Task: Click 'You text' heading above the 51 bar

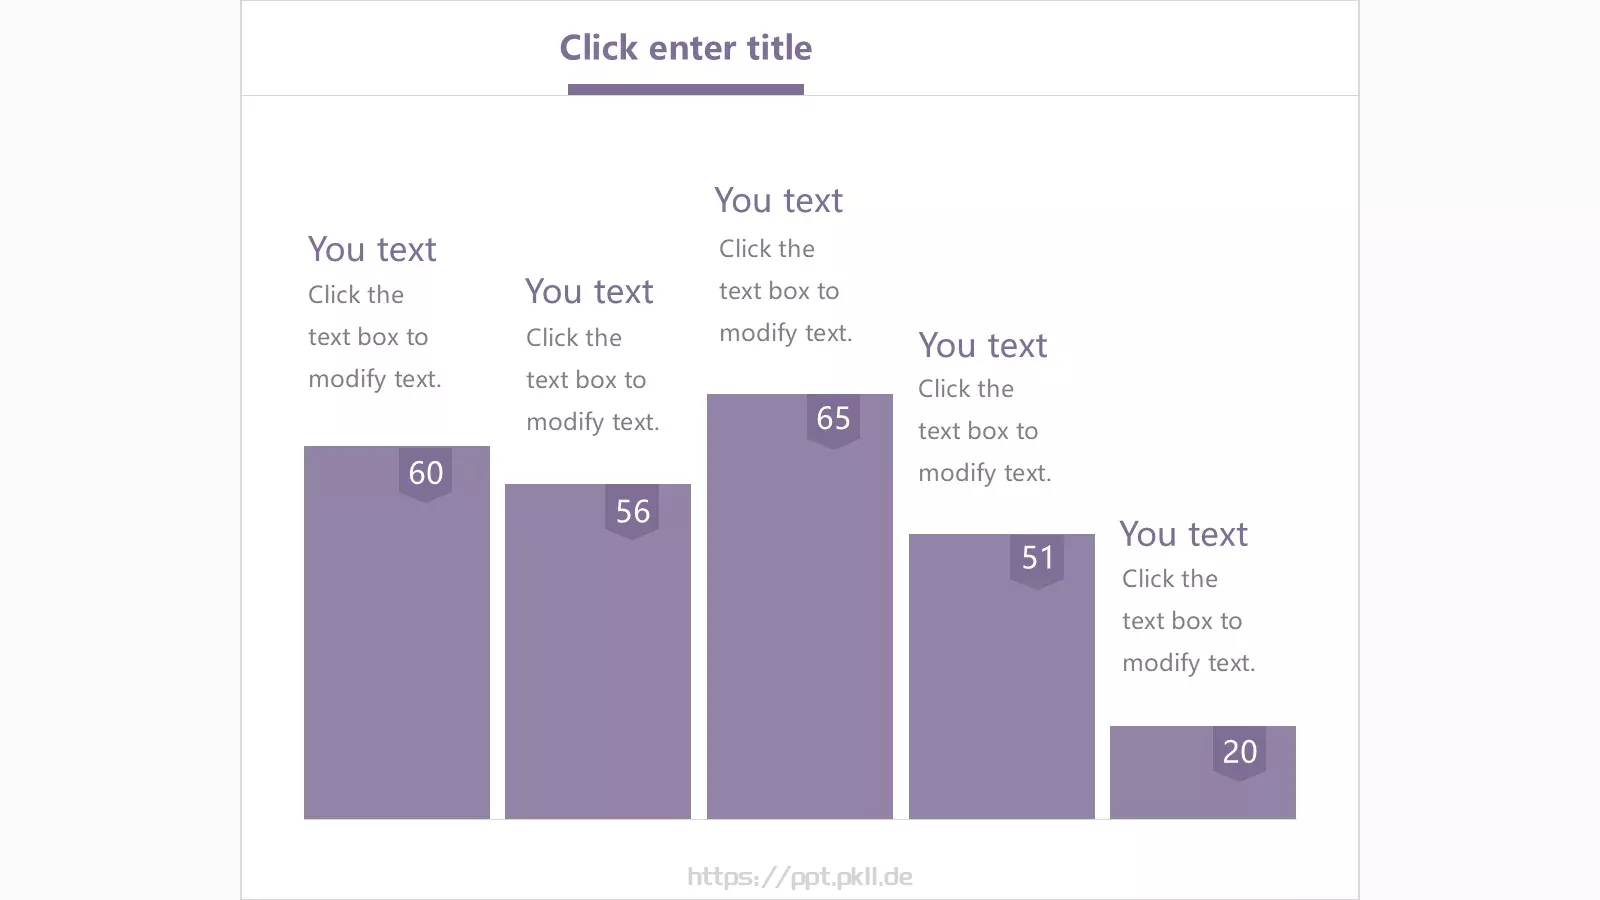Action: tap(983, 346)
